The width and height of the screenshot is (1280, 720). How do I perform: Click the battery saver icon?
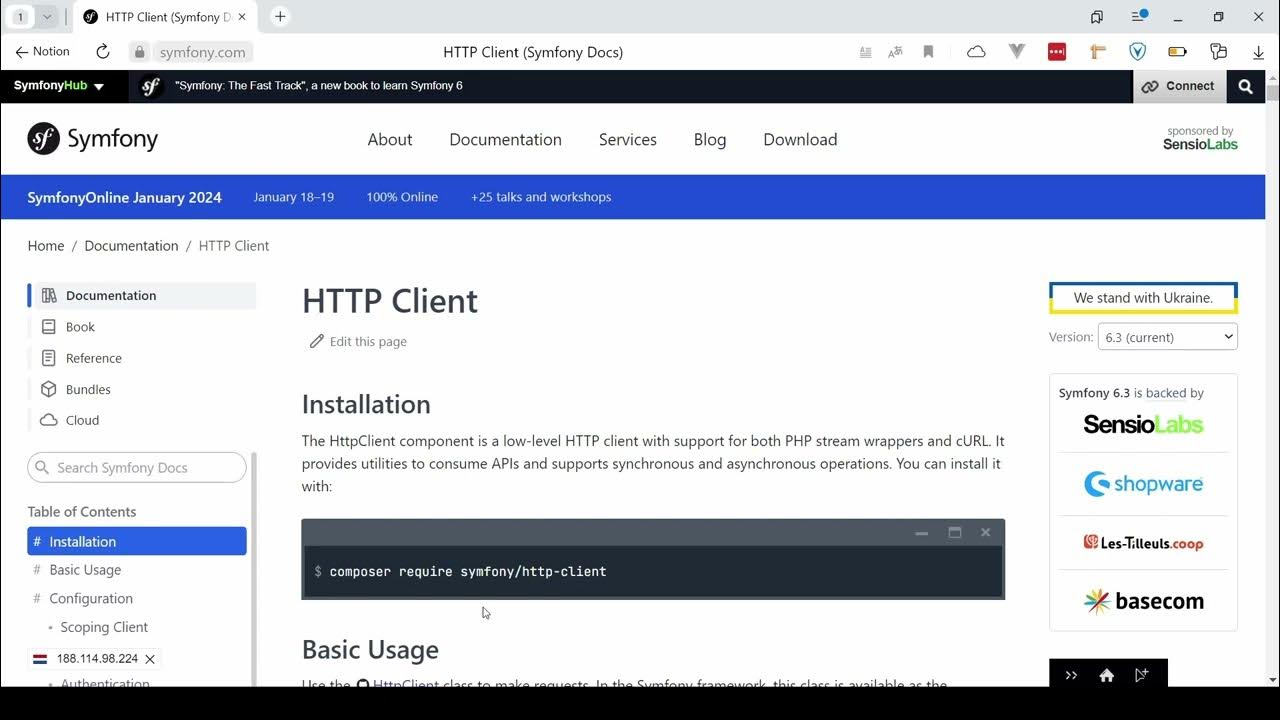(x=1177, y=52)
